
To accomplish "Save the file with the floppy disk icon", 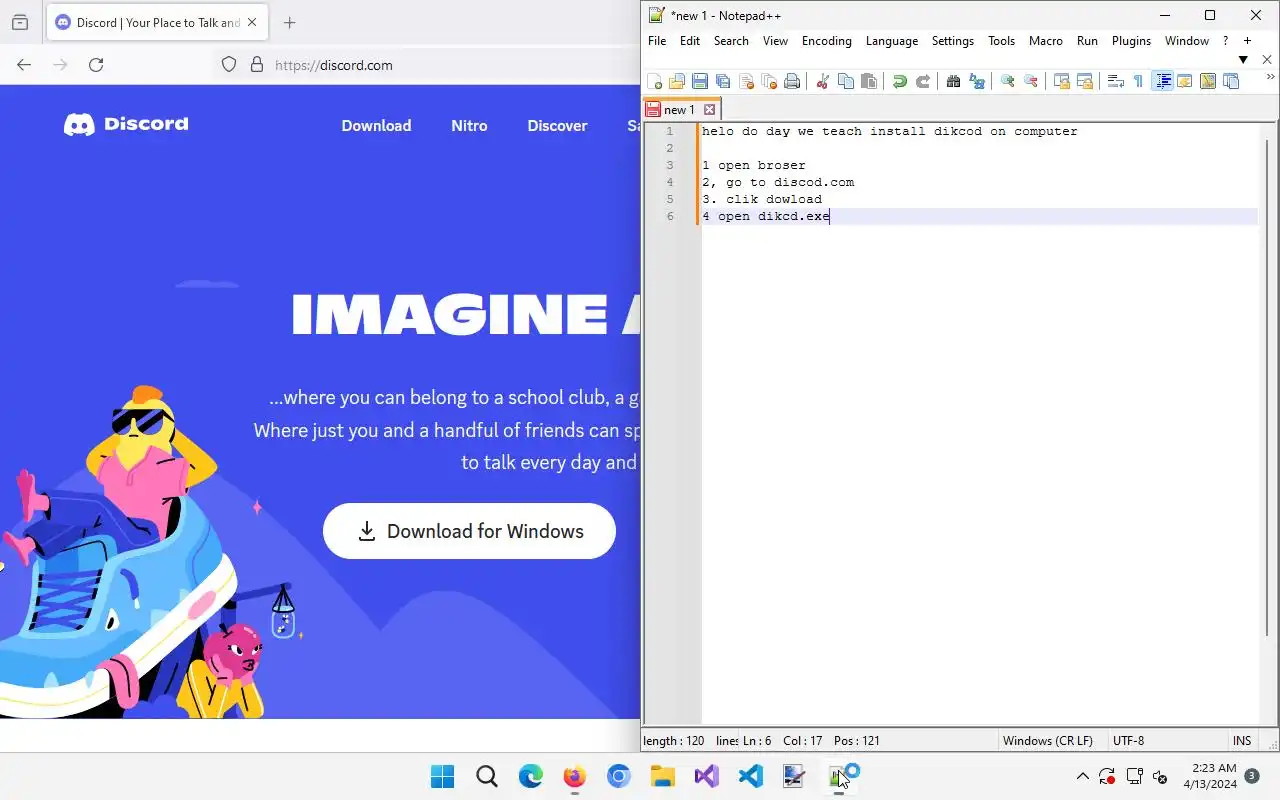I will 700,82.
